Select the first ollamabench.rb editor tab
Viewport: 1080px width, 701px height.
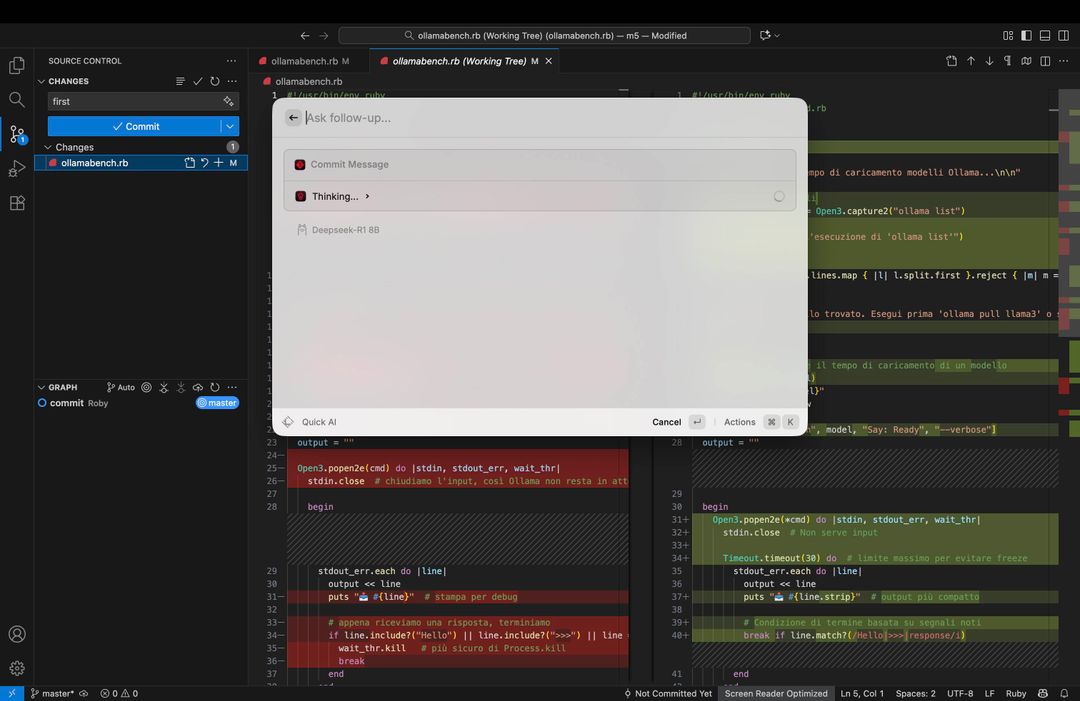tap(304, 61)
